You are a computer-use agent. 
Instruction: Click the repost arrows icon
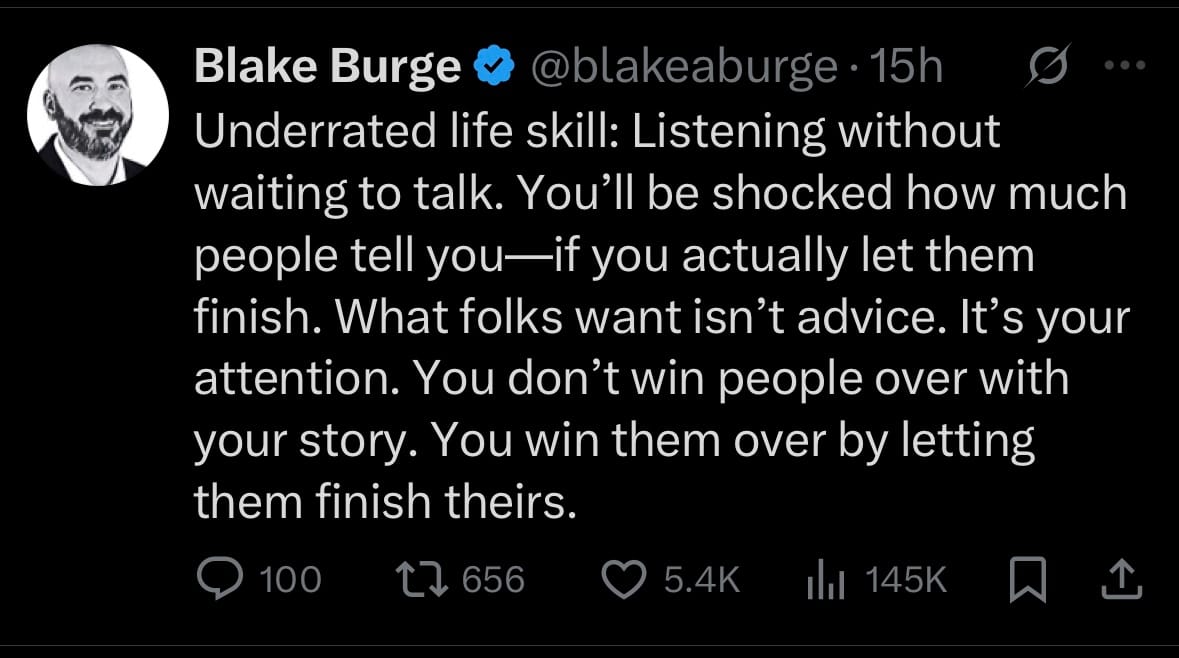tap(423, 580)
